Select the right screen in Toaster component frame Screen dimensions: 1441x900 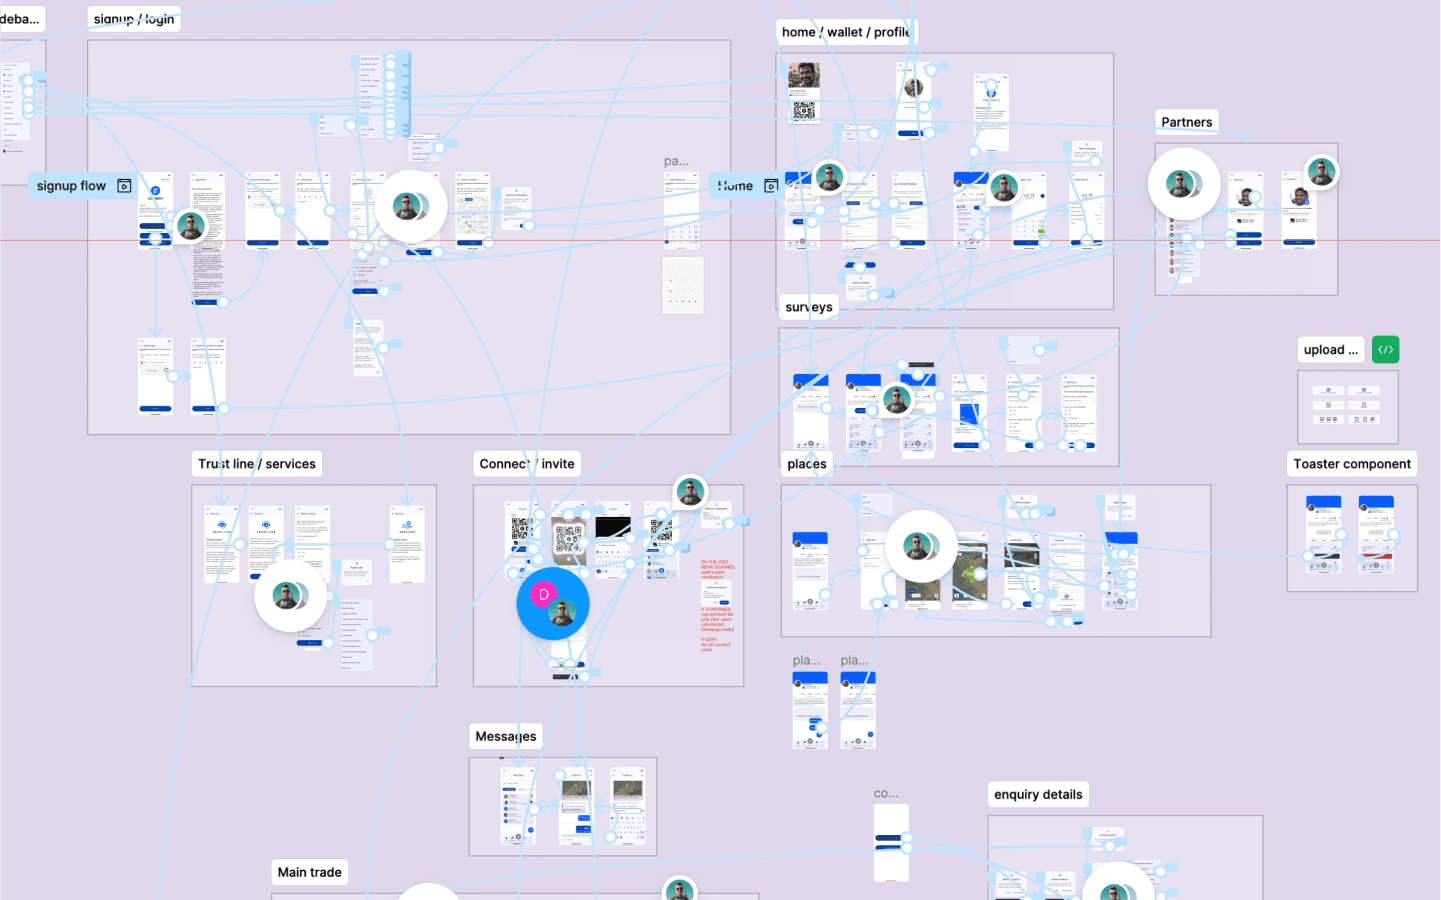coord(1376,534)
